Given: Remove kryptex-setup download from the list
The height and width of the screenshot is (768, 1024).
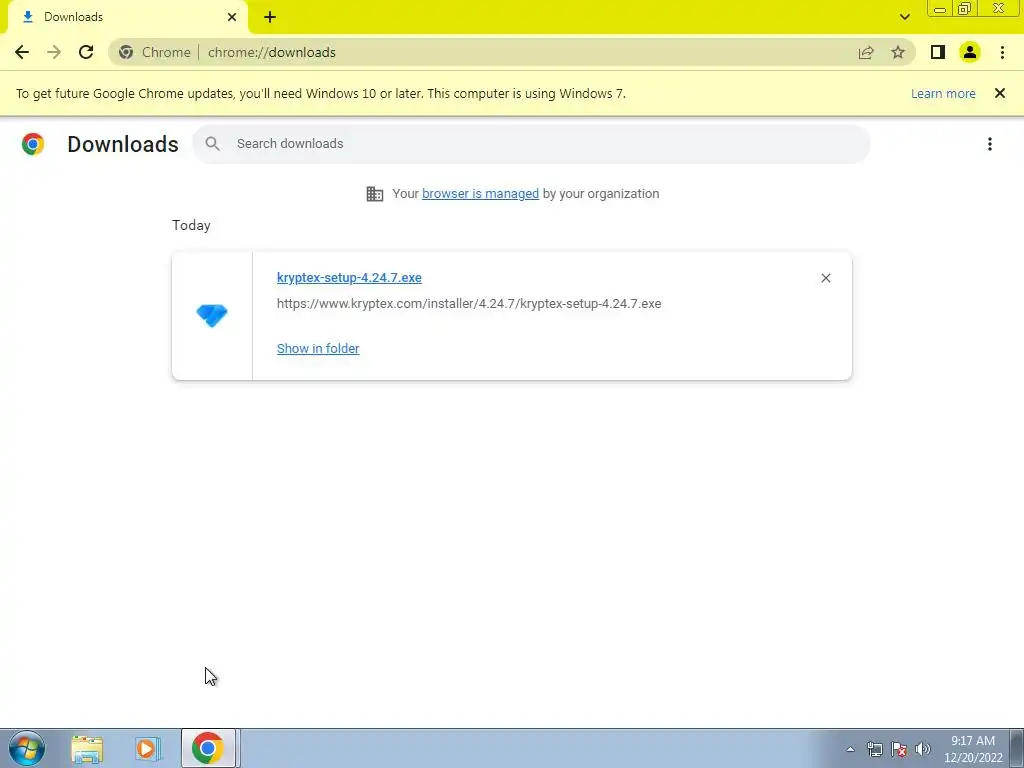Looking at the screenshot, I should [825, 278].
